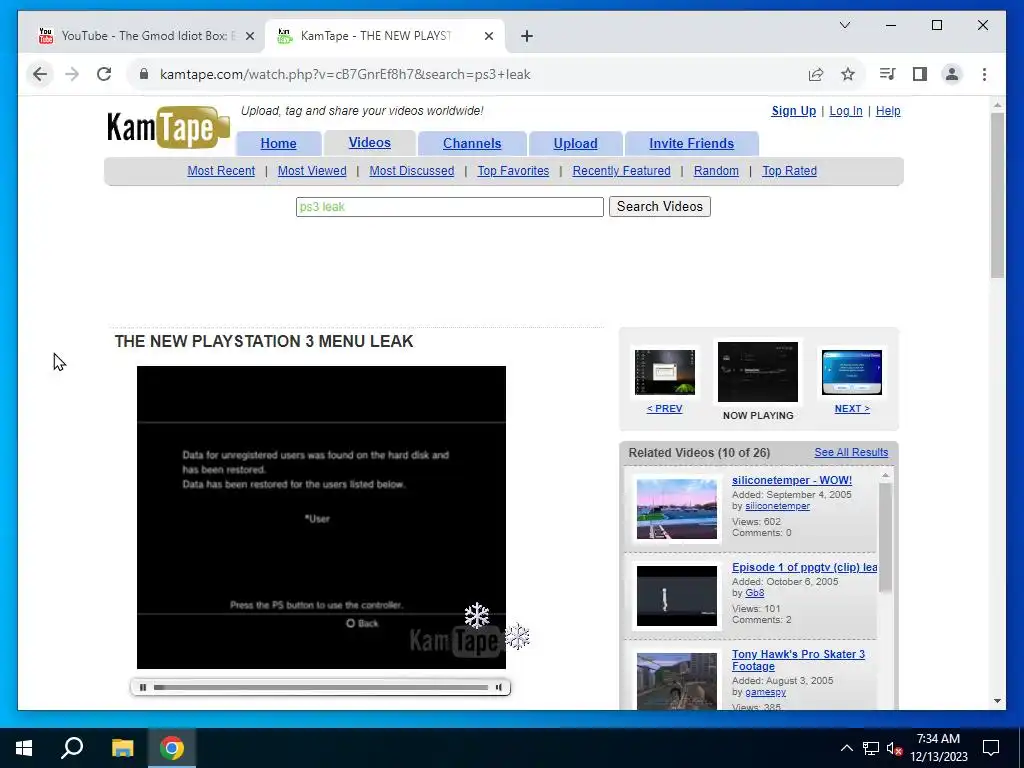This screenshot has height=768, width=1024.
Task: Mute the video with the speaker icon
Action: [499, 687]
